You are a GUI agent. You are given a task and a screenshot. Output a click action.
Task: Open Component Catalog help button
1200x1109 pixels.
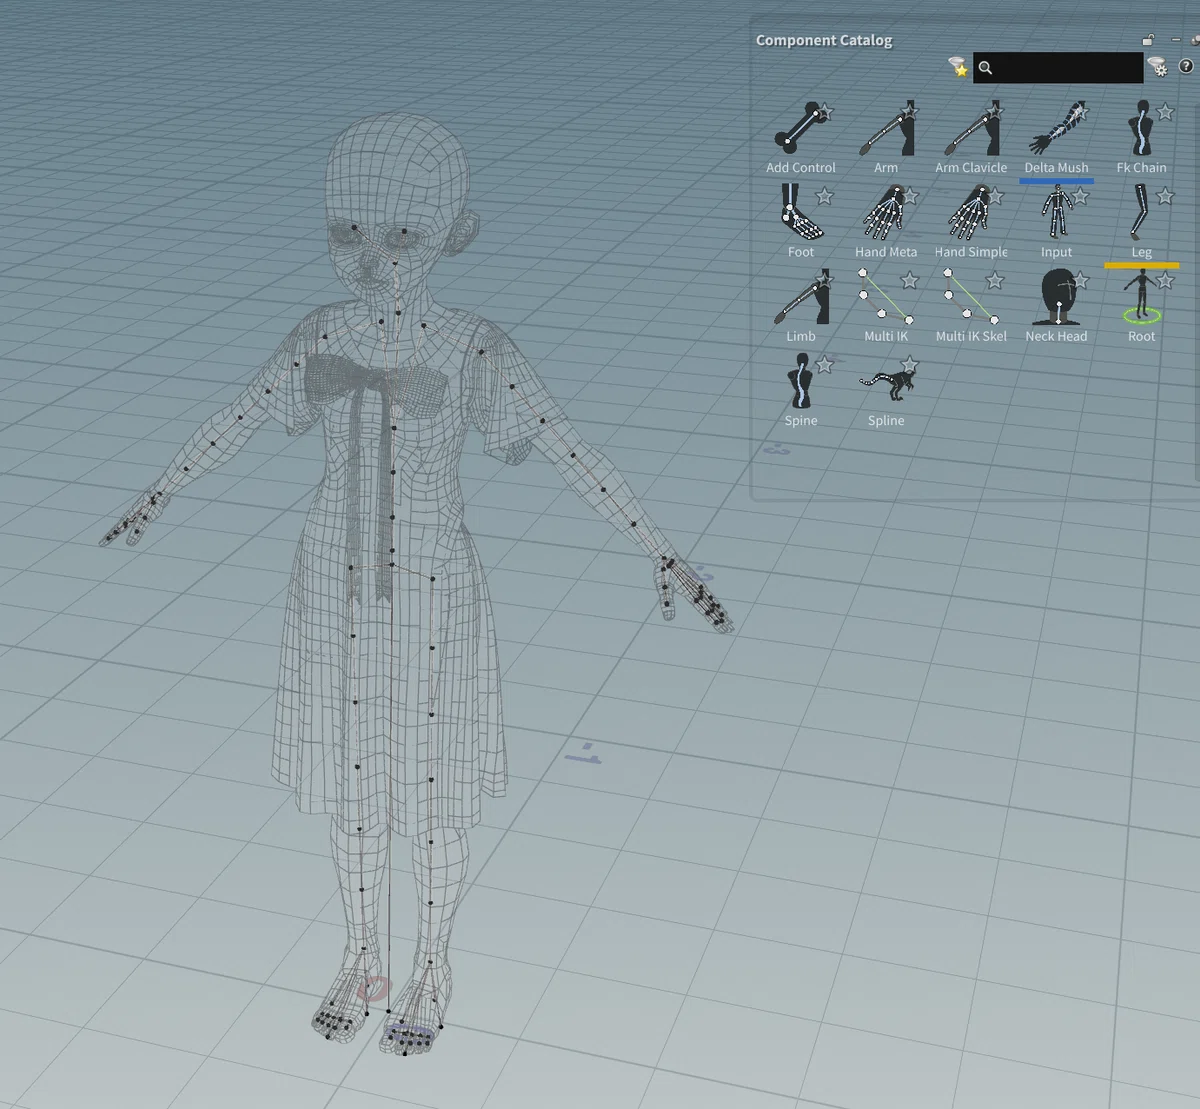(x=1187, y=66)
